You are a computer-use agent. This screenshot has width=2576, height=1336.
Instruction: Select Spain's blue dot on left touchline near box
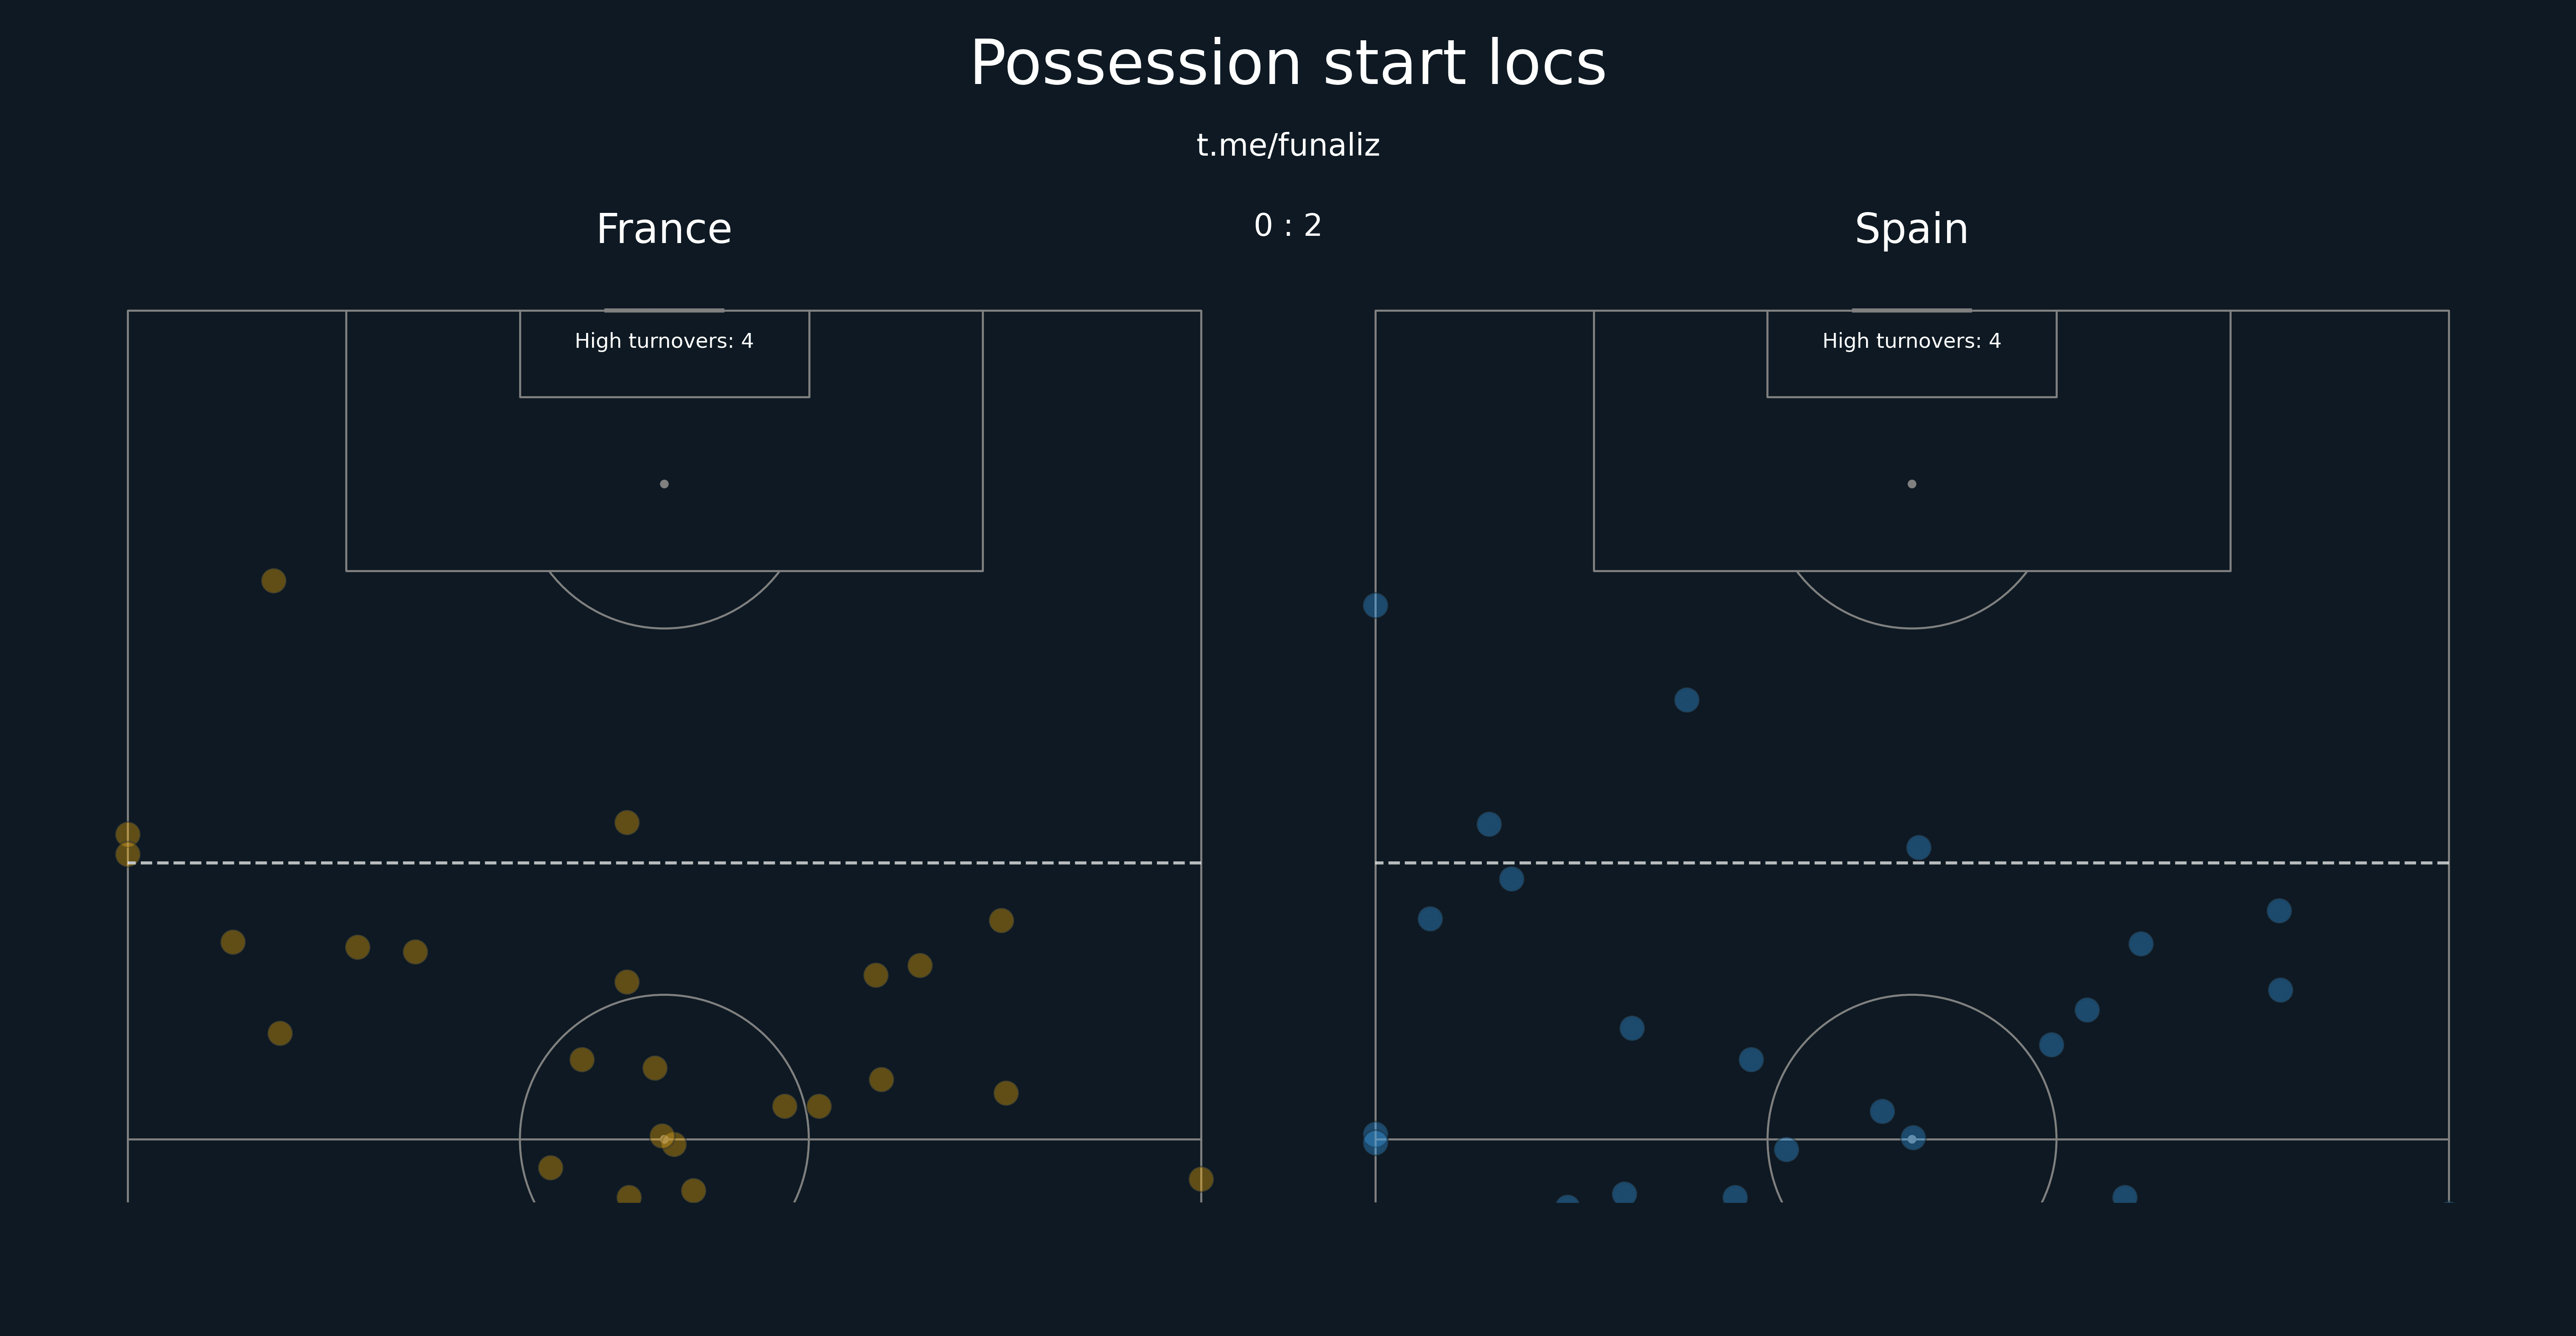(1375, 605)
